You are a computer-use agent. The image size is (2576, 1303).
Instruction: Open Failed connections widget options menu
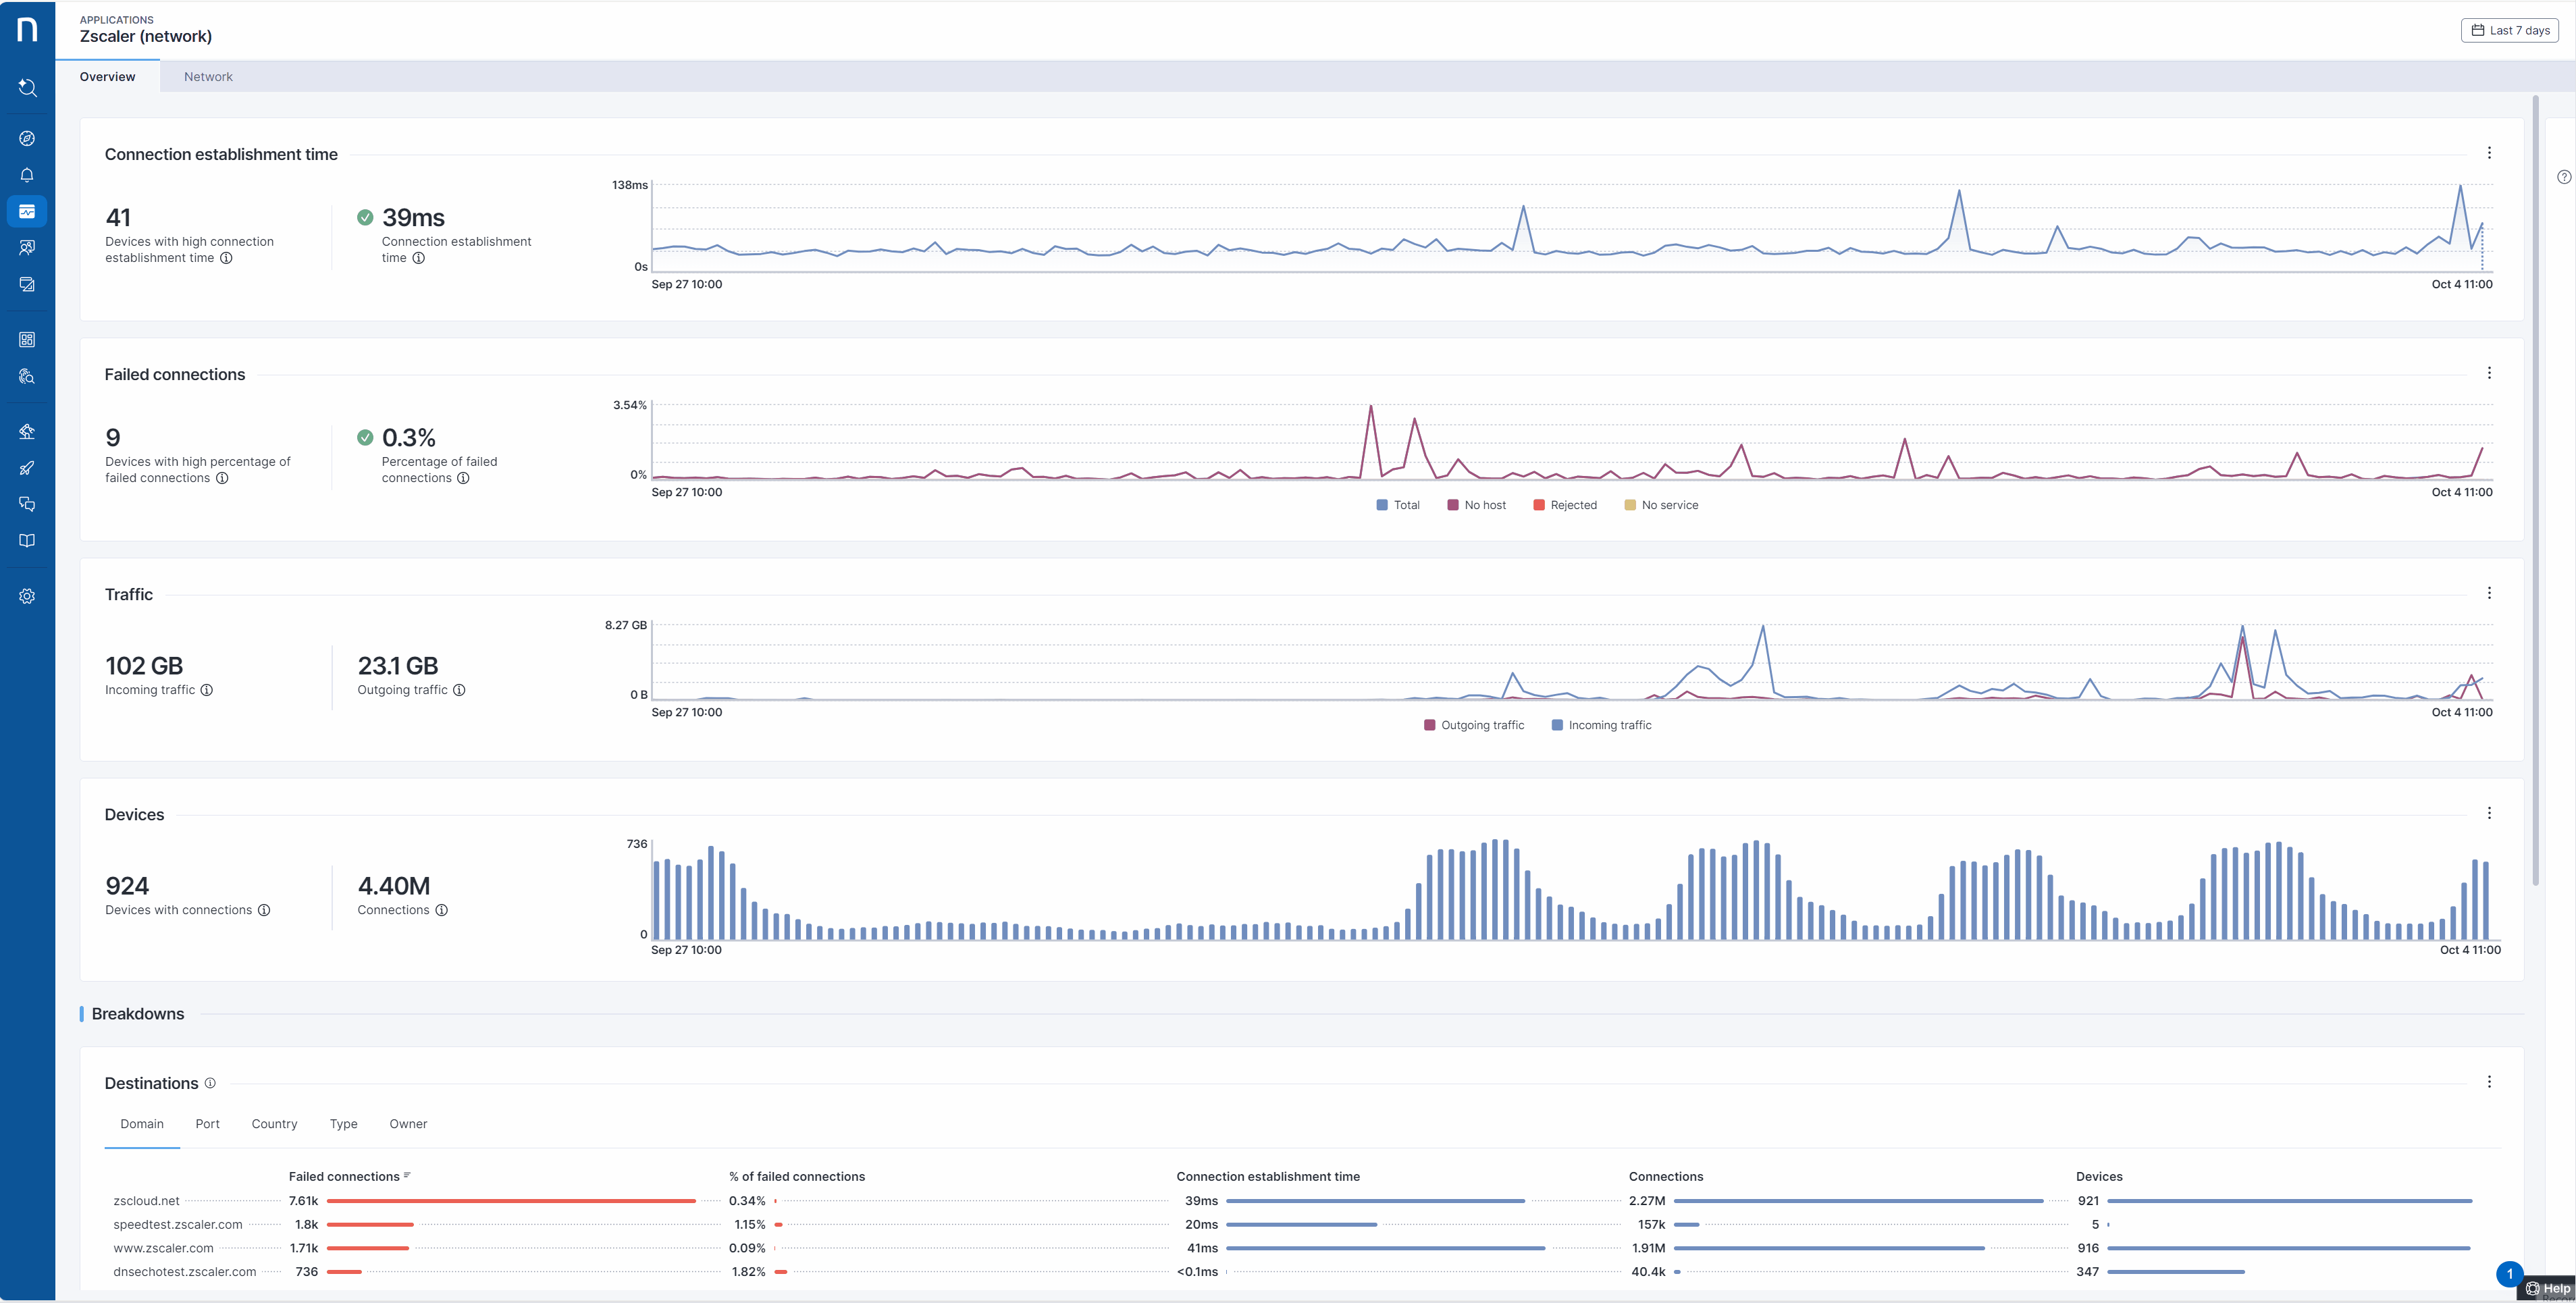[2489, 373]
